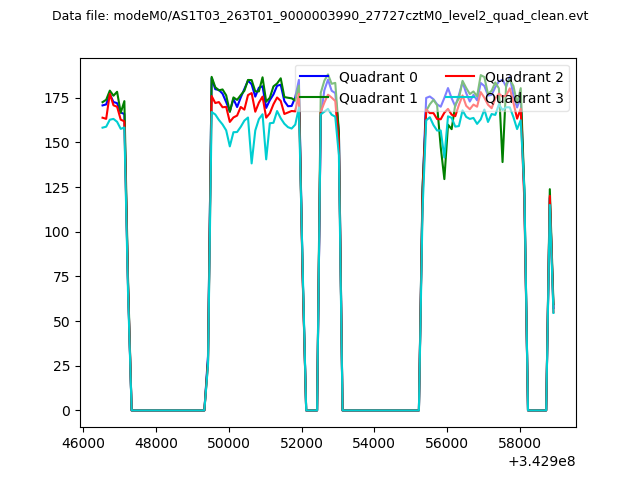Click the 52000 x-axis tick label
640x480 pixels.
tap(302, 441)
